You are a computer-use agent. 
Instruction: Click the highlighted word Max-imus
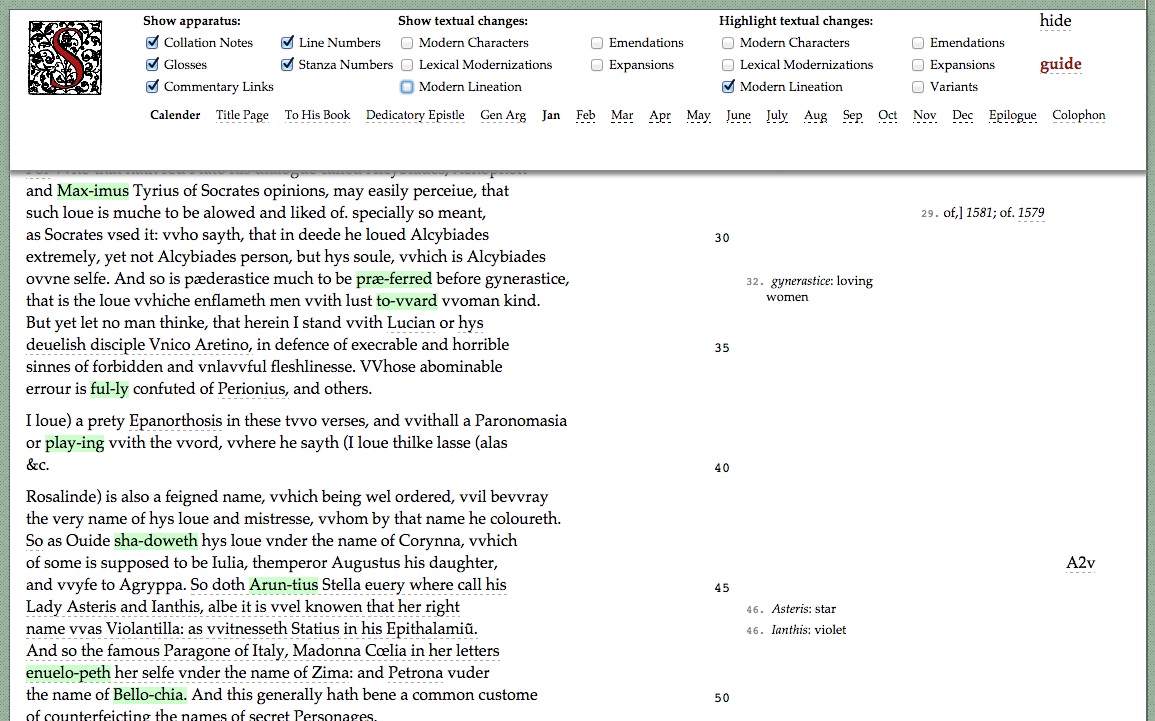(92, 191)
